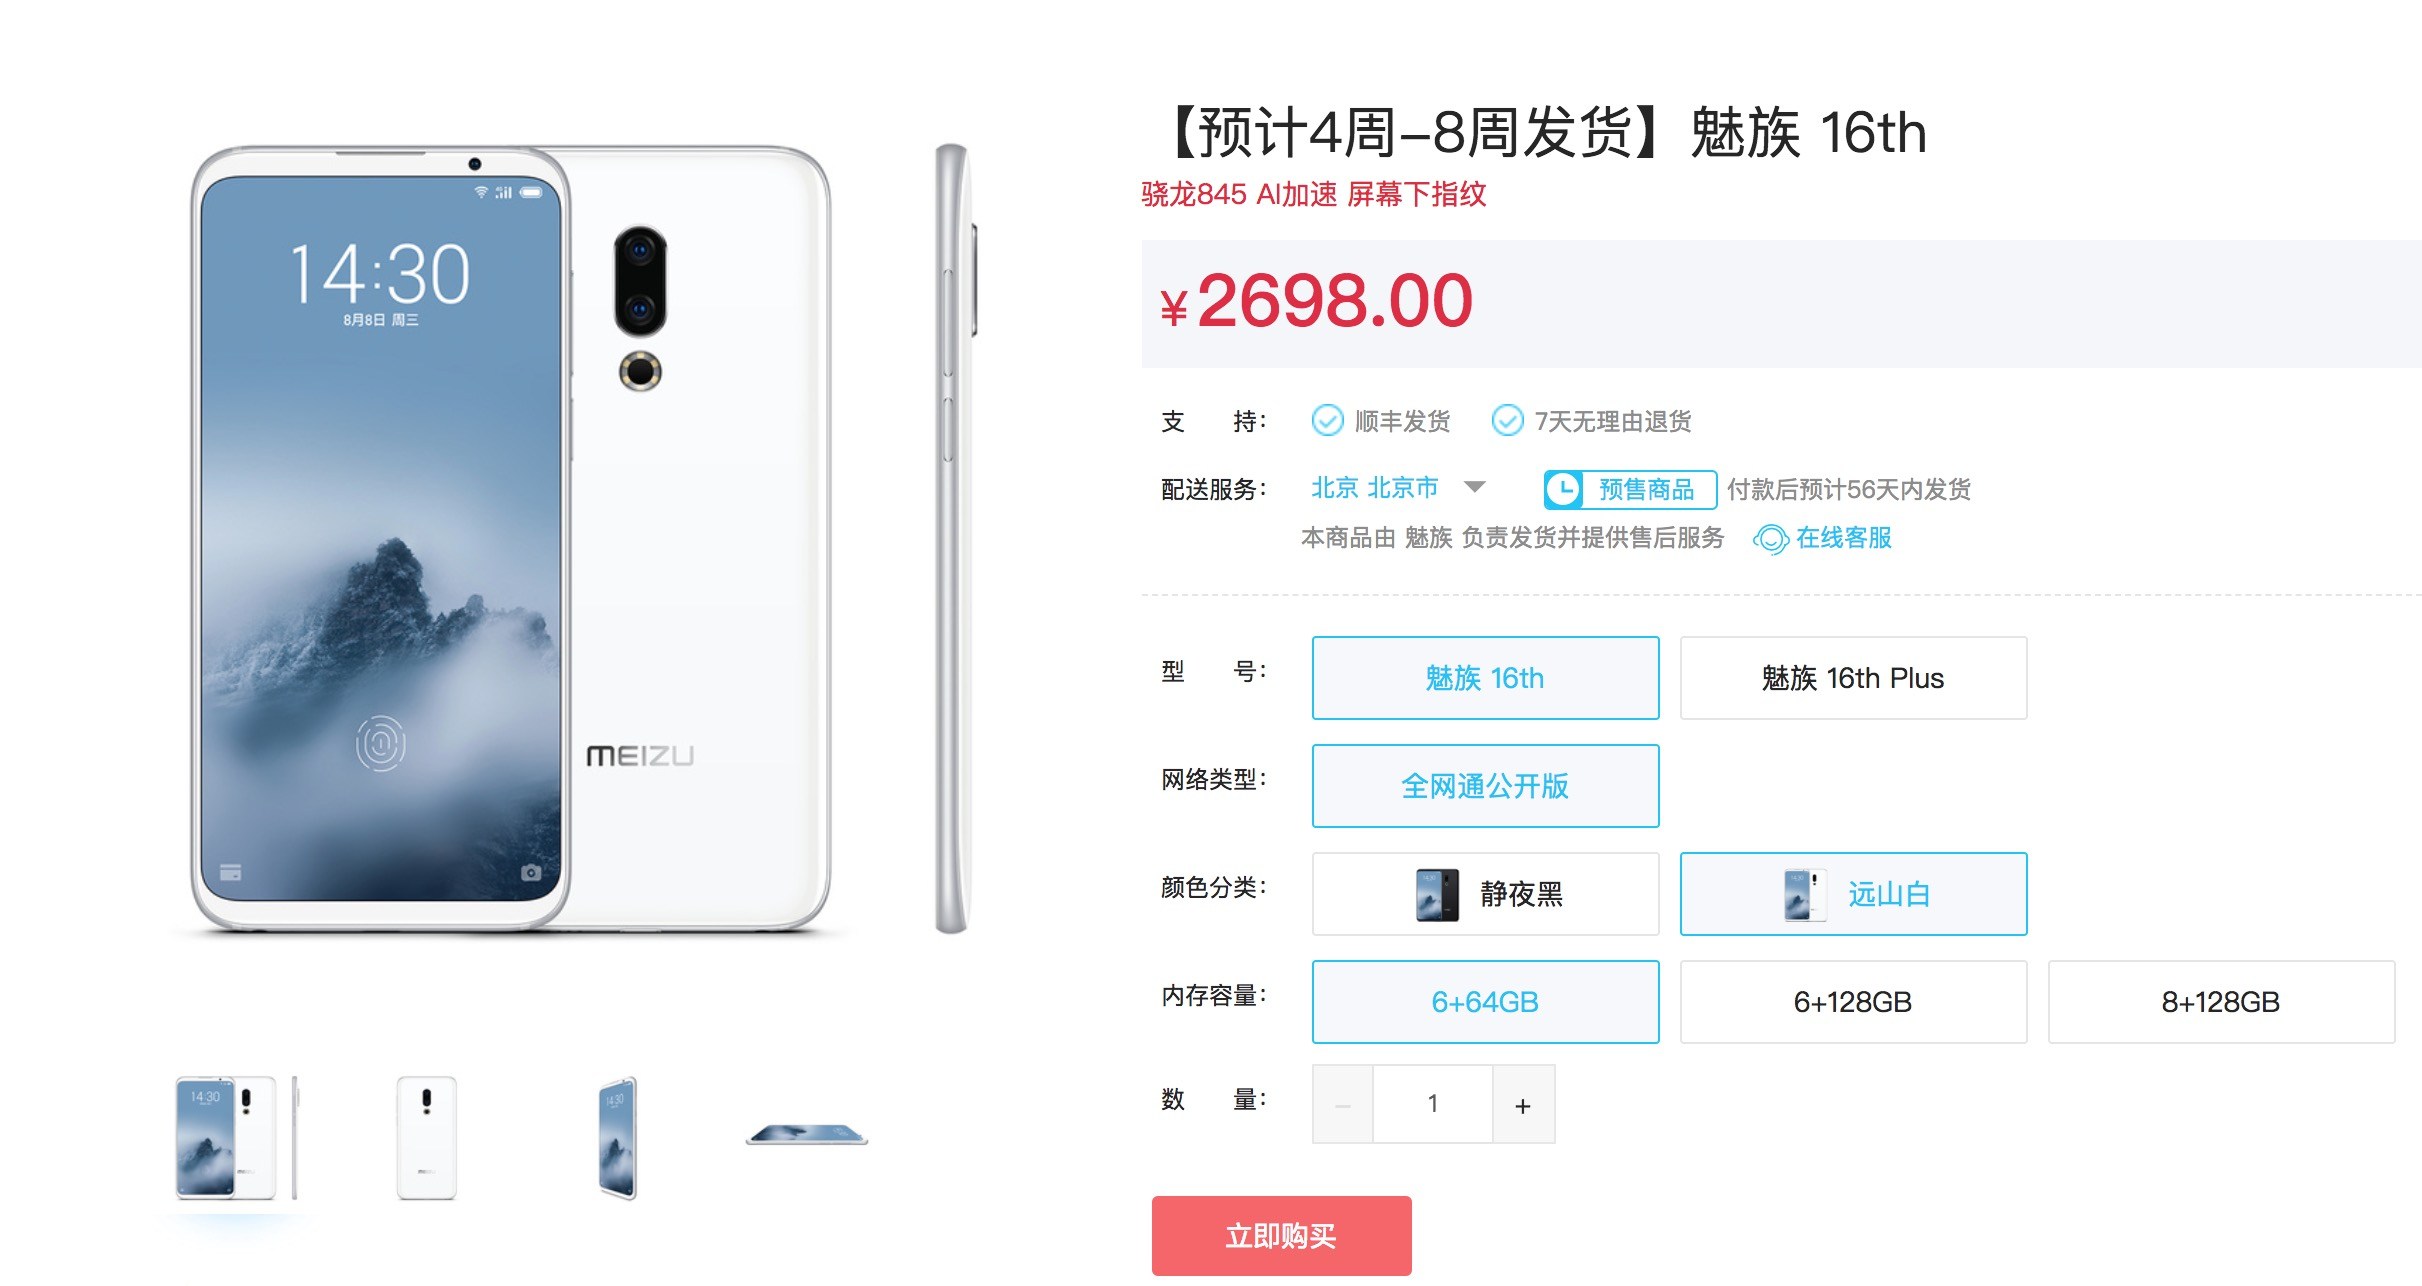Click the presale clock icon

(x=1563, y=489)
